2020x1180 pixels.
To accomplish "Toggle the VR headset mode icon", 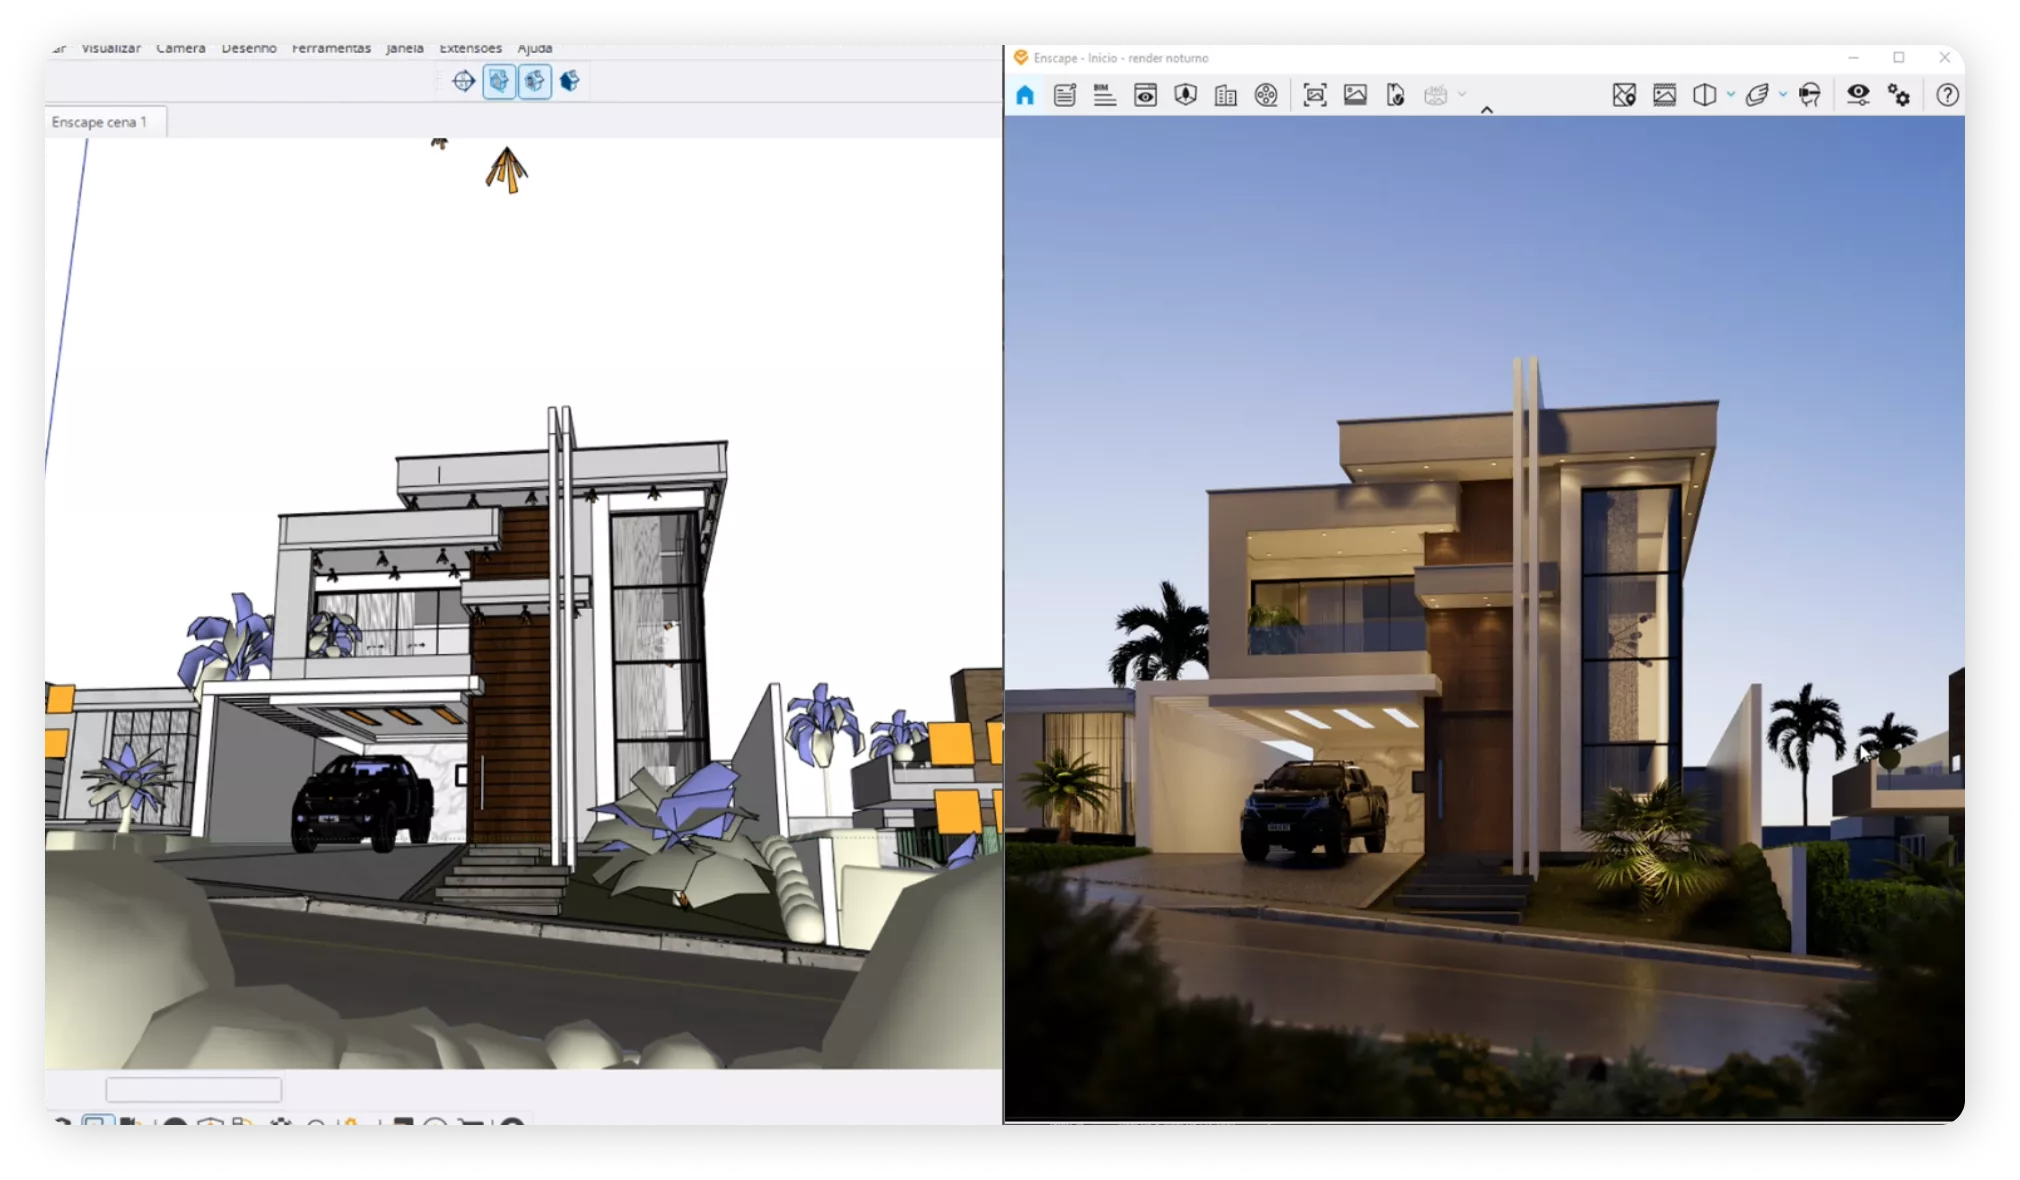I will point(1809,95).
